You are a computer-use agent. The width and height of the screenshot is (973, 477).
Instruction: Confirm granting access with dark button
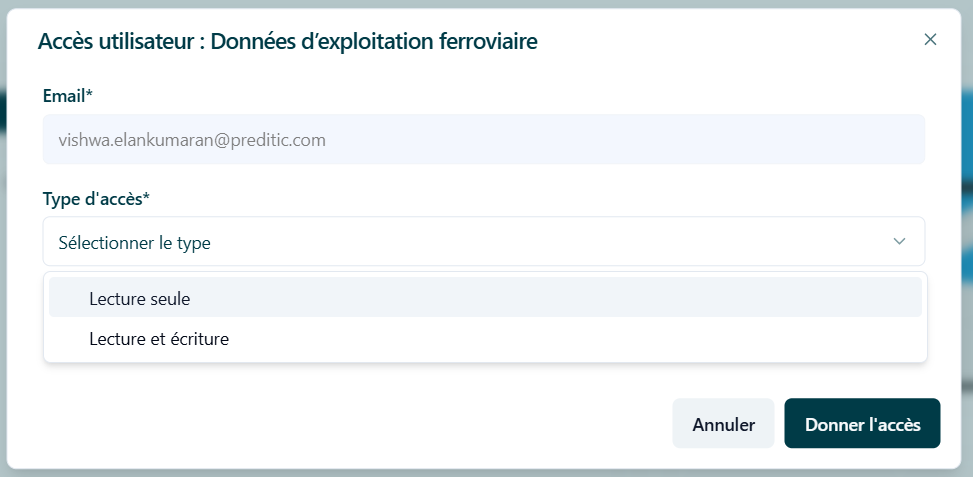862,423
